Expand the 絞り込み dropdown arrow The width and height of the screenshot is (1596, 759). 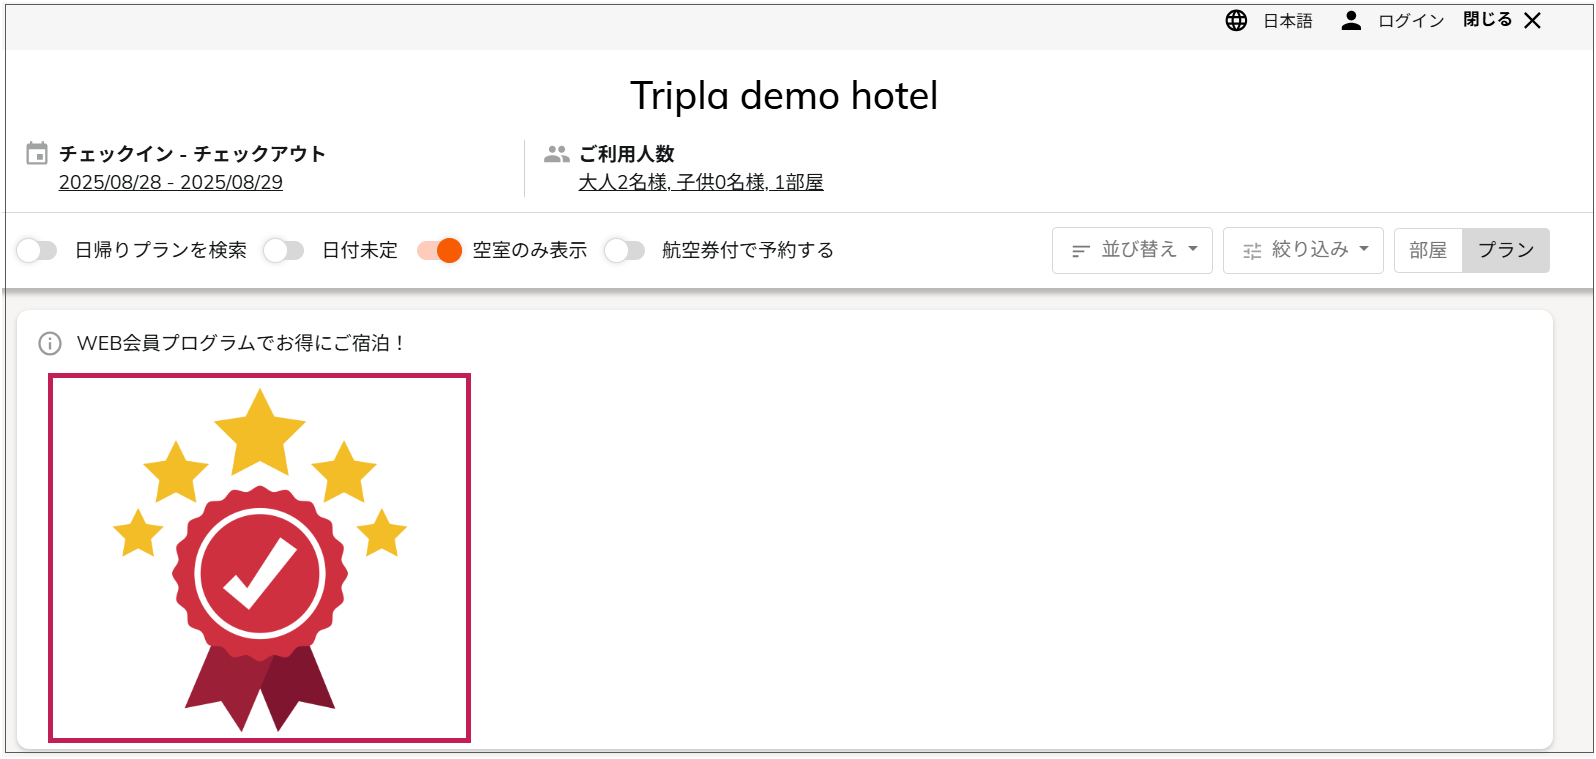1364,250
